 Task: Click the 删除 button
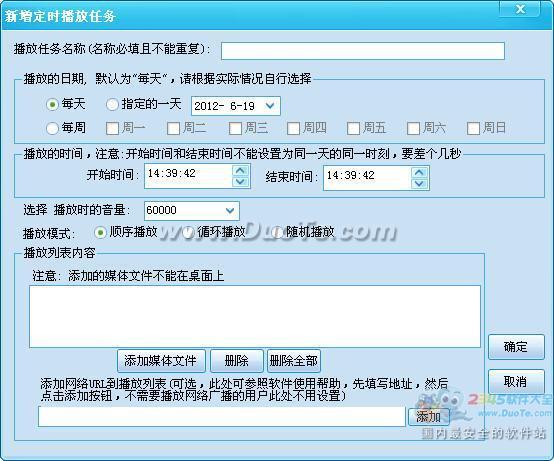point(237,361)
